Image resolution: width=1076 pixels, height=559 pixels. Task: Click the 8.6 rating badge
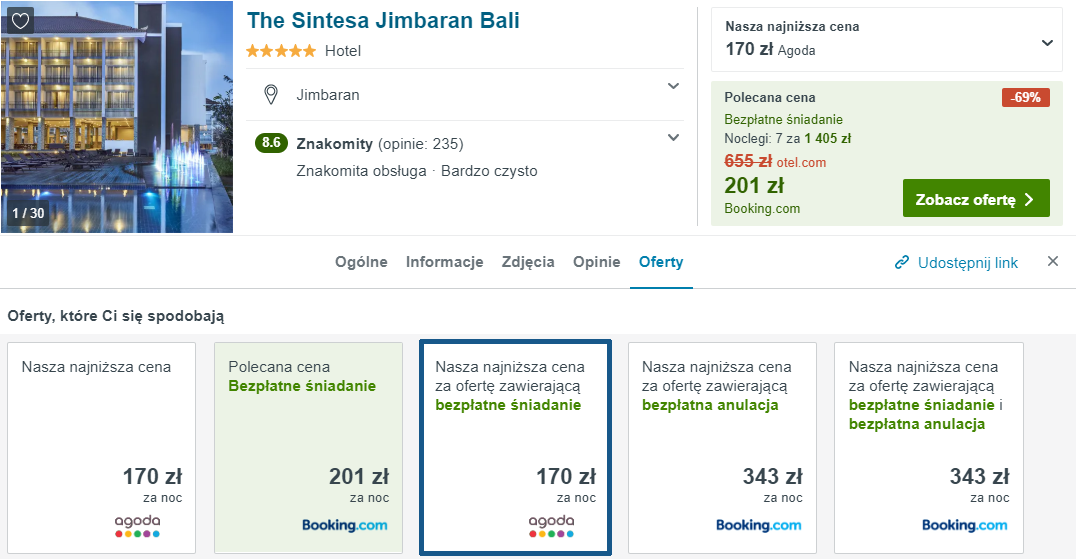(x=271, y=143)
